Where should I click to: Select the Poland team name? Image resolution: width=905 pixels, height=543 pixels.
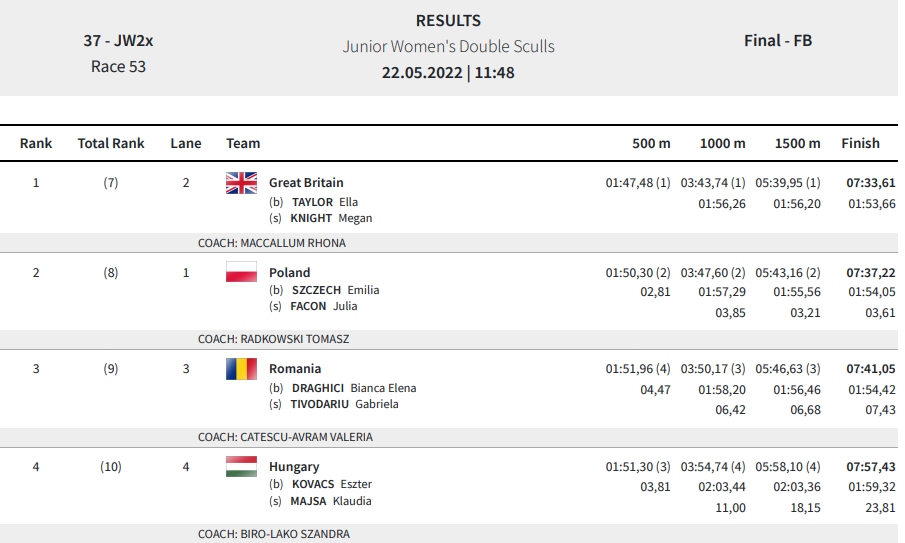pos(289,272)
